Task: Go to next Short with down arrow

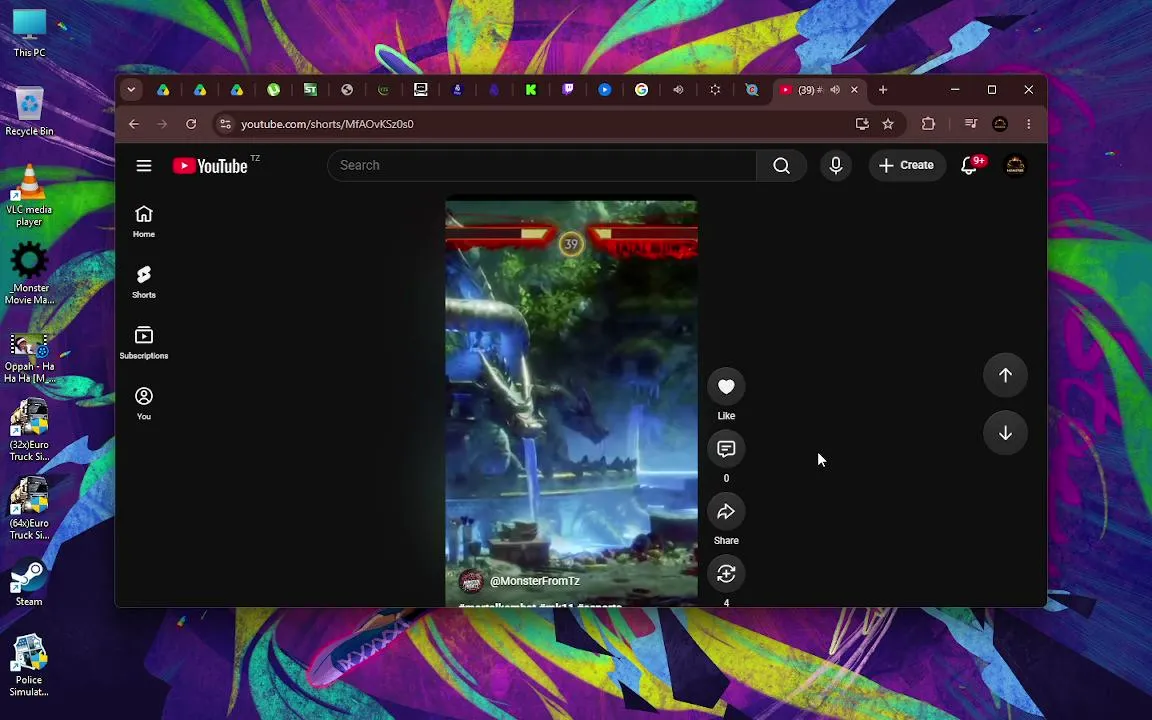Action: click(x=1005, y=433)
